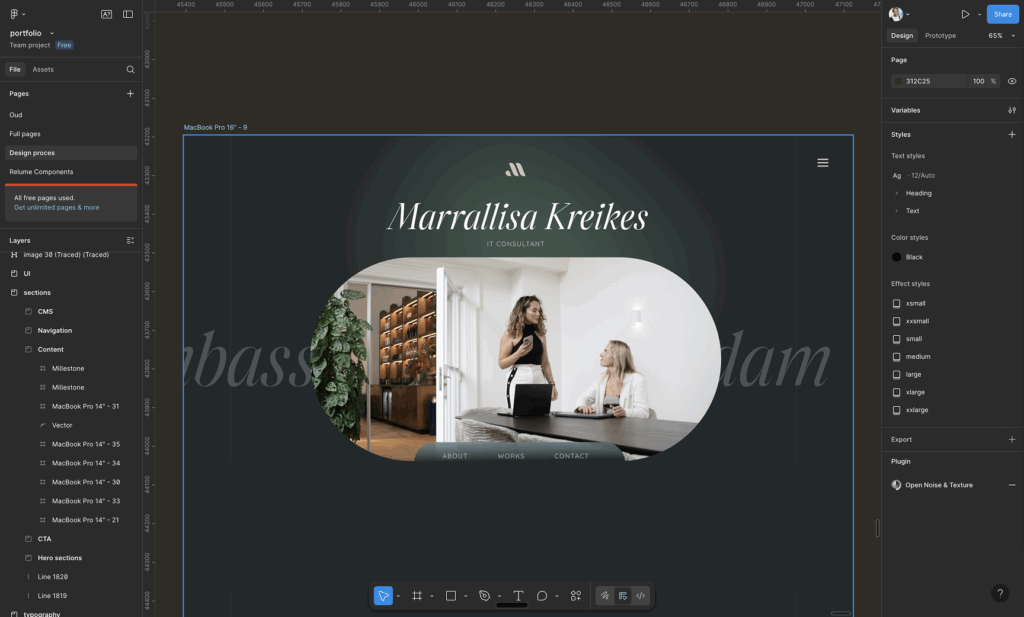Viewport: 1024px width, 617px height.
Task: Toggle the left sidebar panel collapse
Action: [x=128, y=14]
